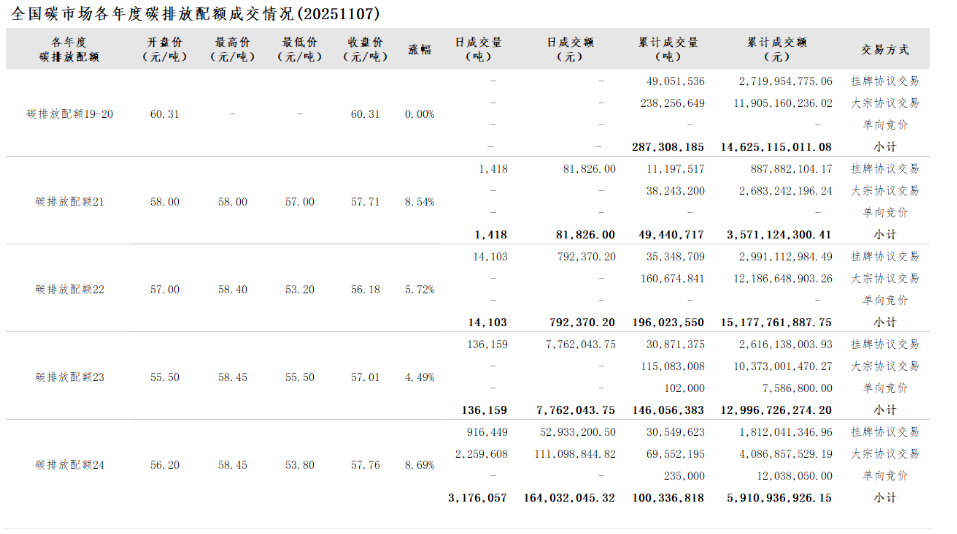Click the 交易方式 column header
This screenshot has width=957, height=534.
click(885, 49)
